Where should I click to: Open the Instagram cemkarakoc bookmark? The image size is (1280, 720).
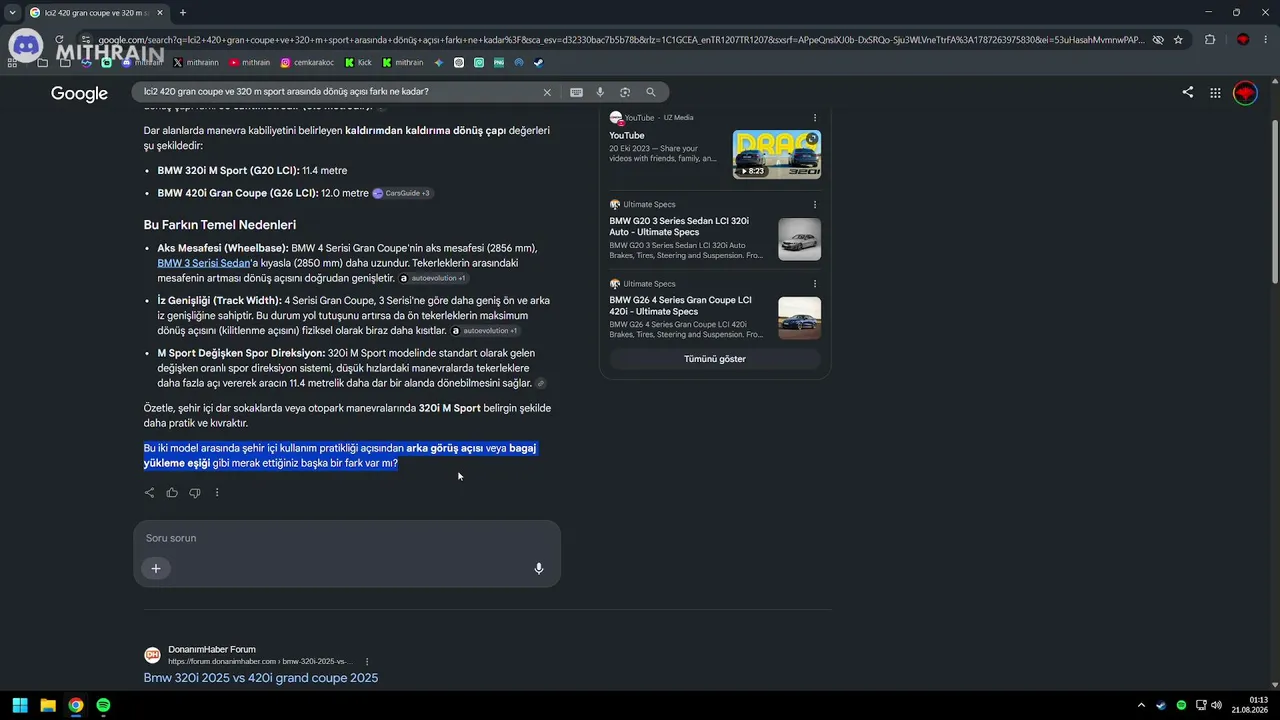pos(308,62)
